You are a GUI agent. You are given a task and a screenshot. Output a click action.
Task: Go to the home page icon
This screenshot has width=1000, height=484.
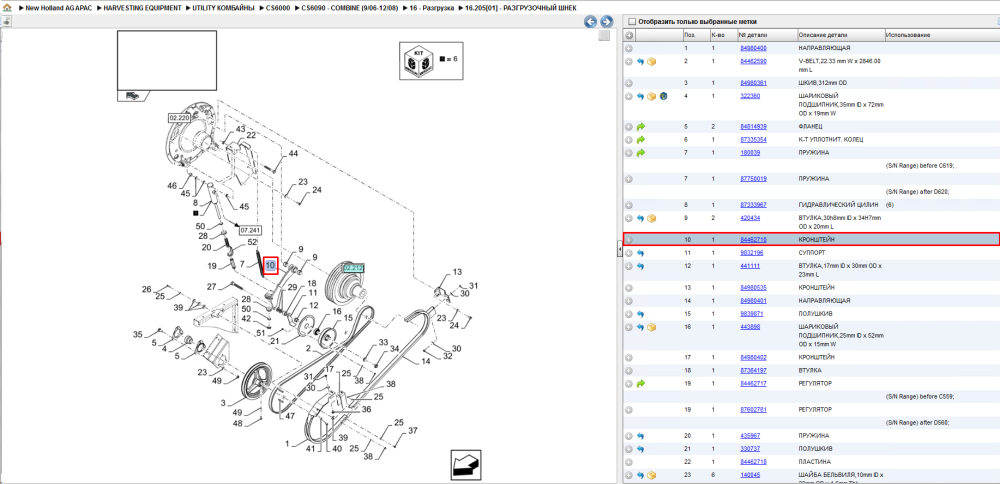pyautogui.click(x=6, y=8)
